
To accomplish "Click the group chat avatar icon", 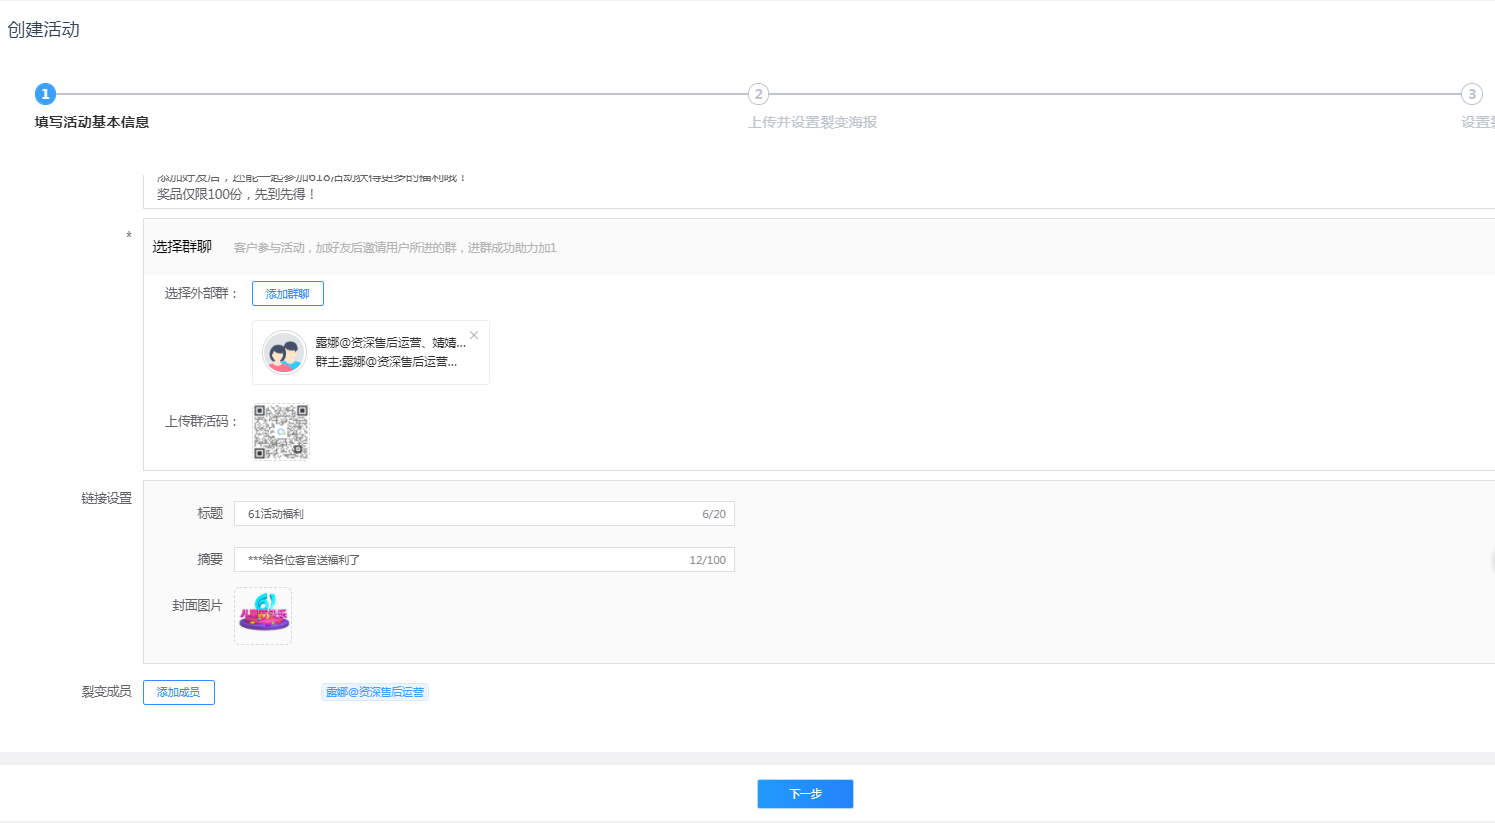I will click(284, 352).
